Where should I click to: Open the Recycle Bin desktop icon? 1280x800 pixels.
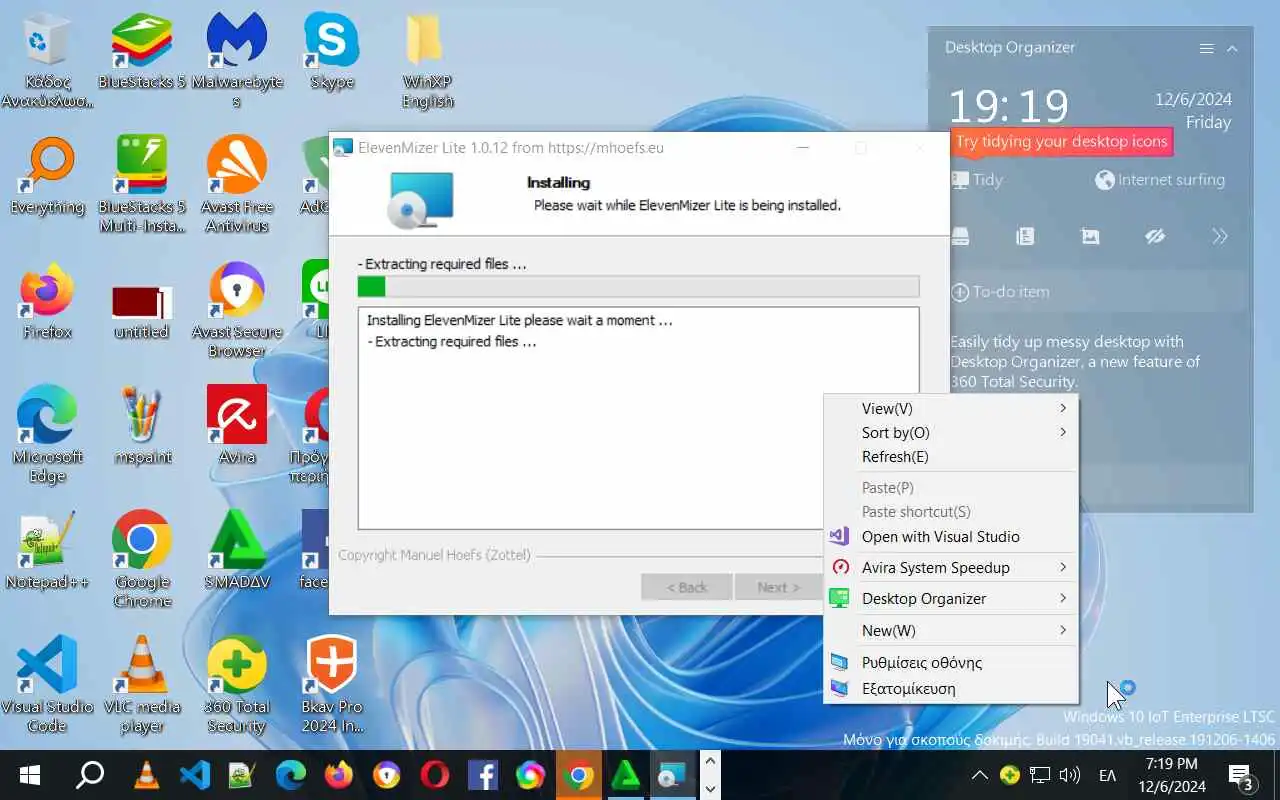point(47,60)
